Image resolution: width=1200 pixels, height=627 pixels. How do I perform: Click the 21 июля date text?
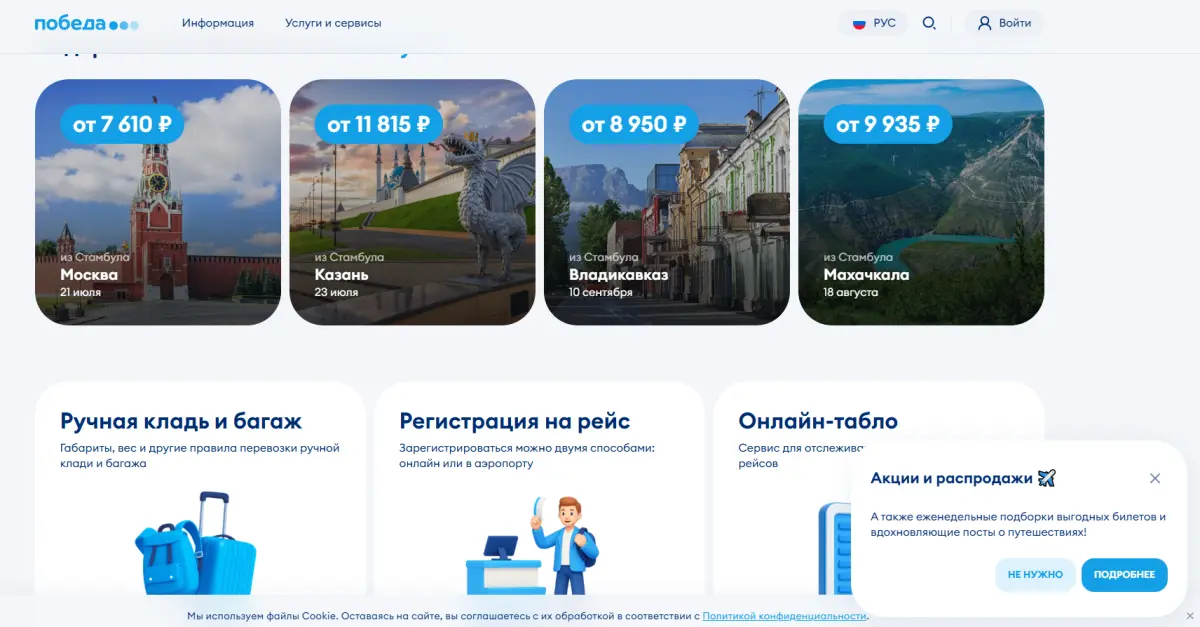(80, 293)
